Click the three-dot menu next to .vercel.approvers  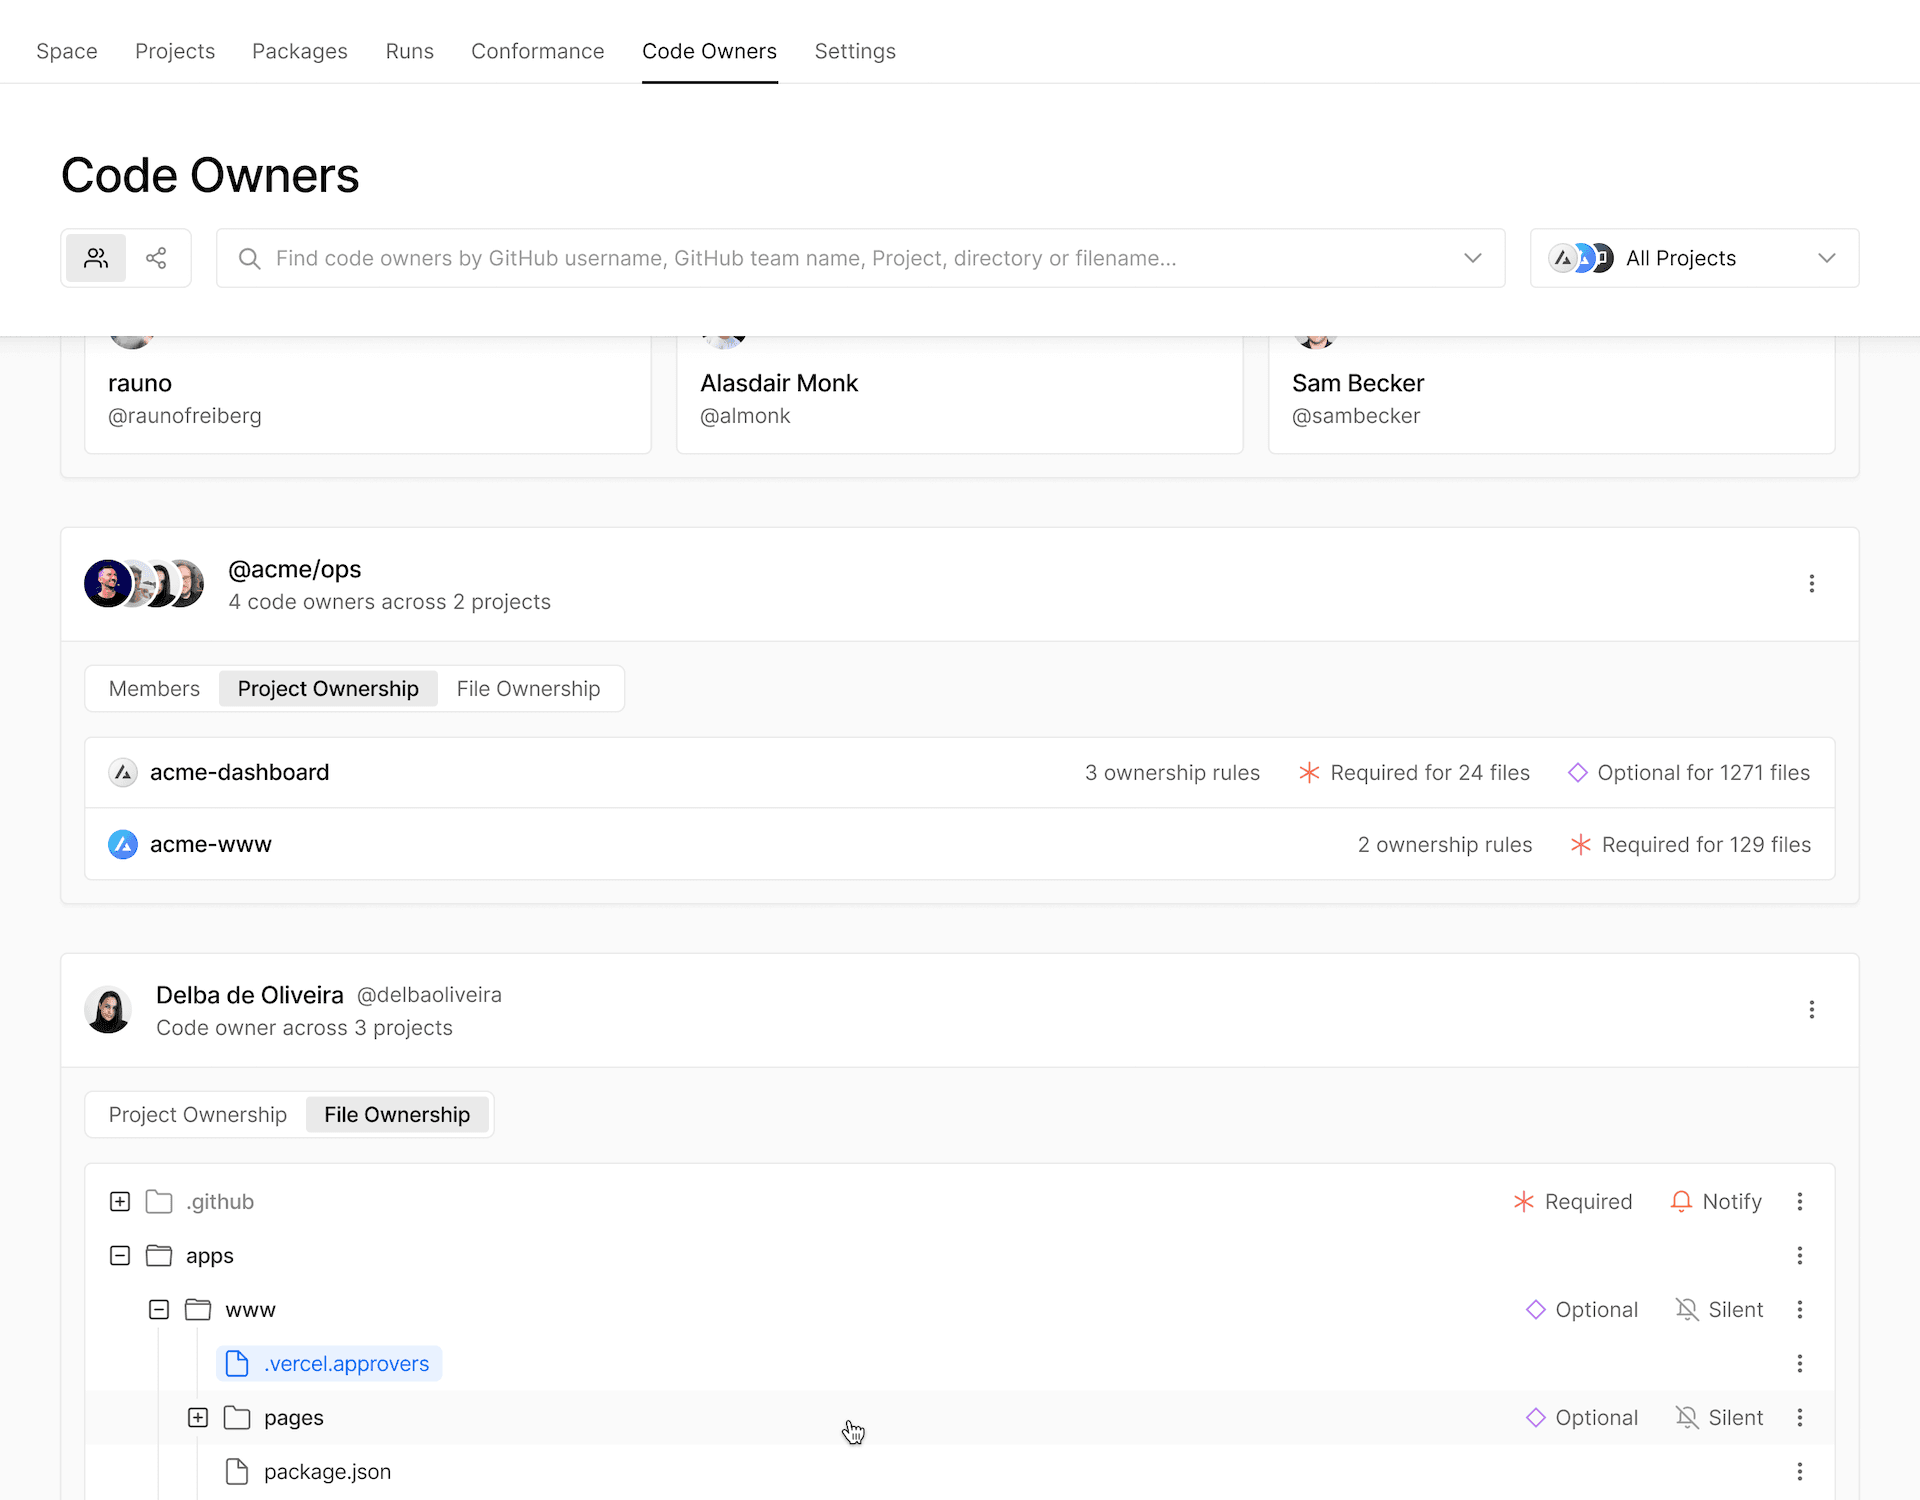pyautogui.click(x=1800, y=1363)
